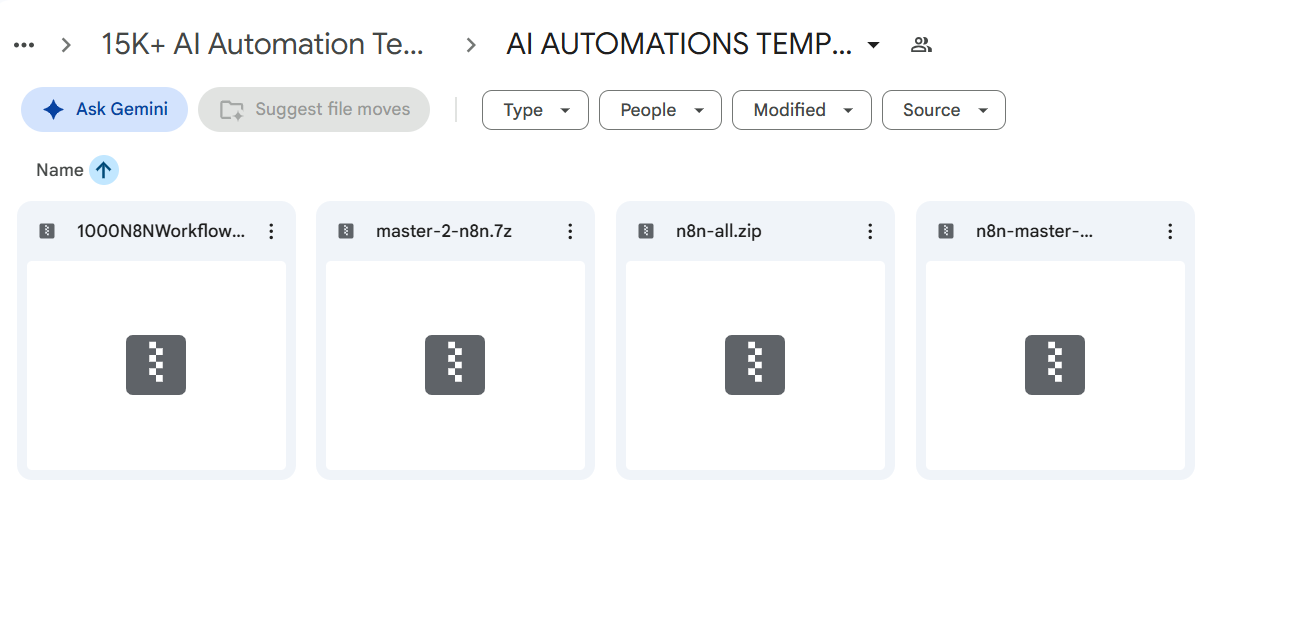This screenshot has height=626, width=1292.
Task: Select n8n-master preview thumbnail
Action: tap(1055, 365)
